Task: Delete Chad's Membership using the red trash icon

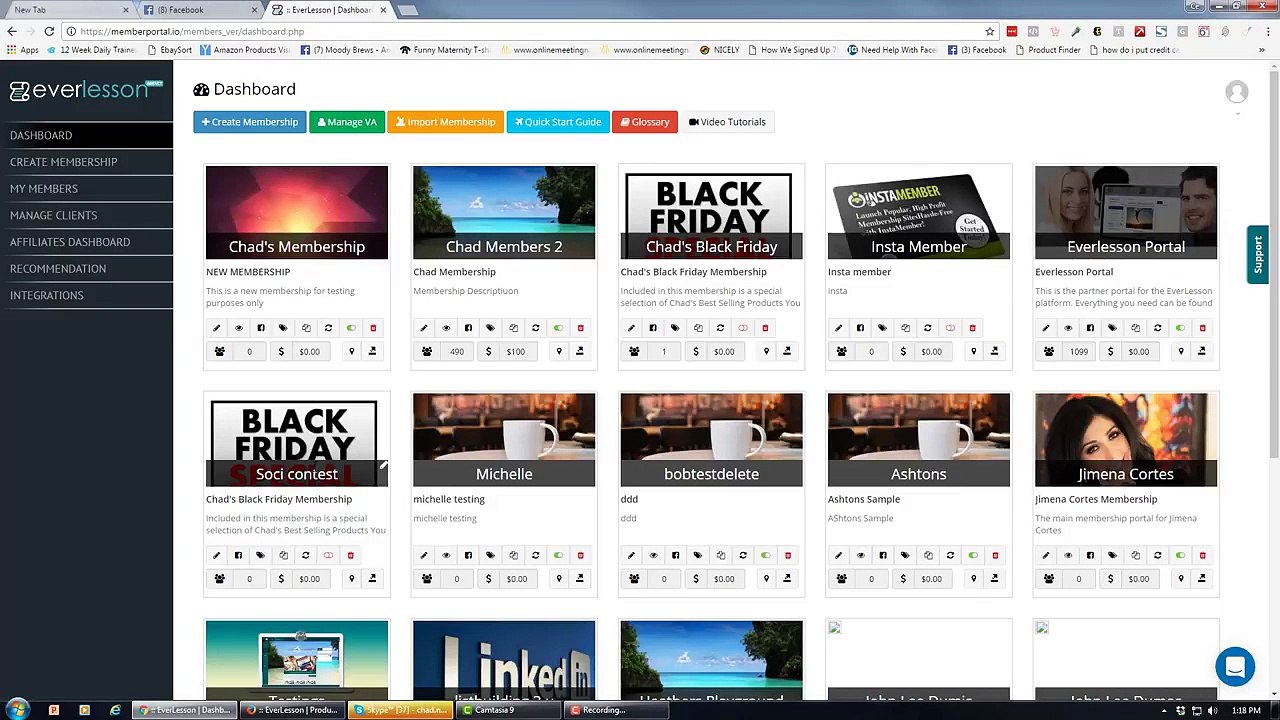Action: pyautogui.click(x=373, y=328)
